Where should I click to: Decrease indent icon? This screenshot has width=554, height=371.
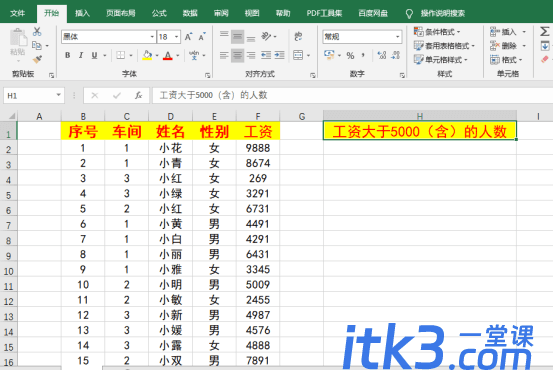pyautogui.click(x=266, y=55)
